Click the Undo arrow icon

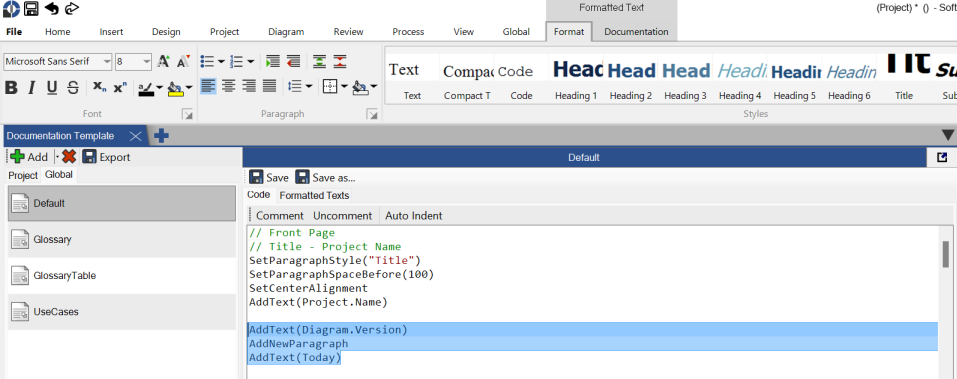[x=51, y=8]
